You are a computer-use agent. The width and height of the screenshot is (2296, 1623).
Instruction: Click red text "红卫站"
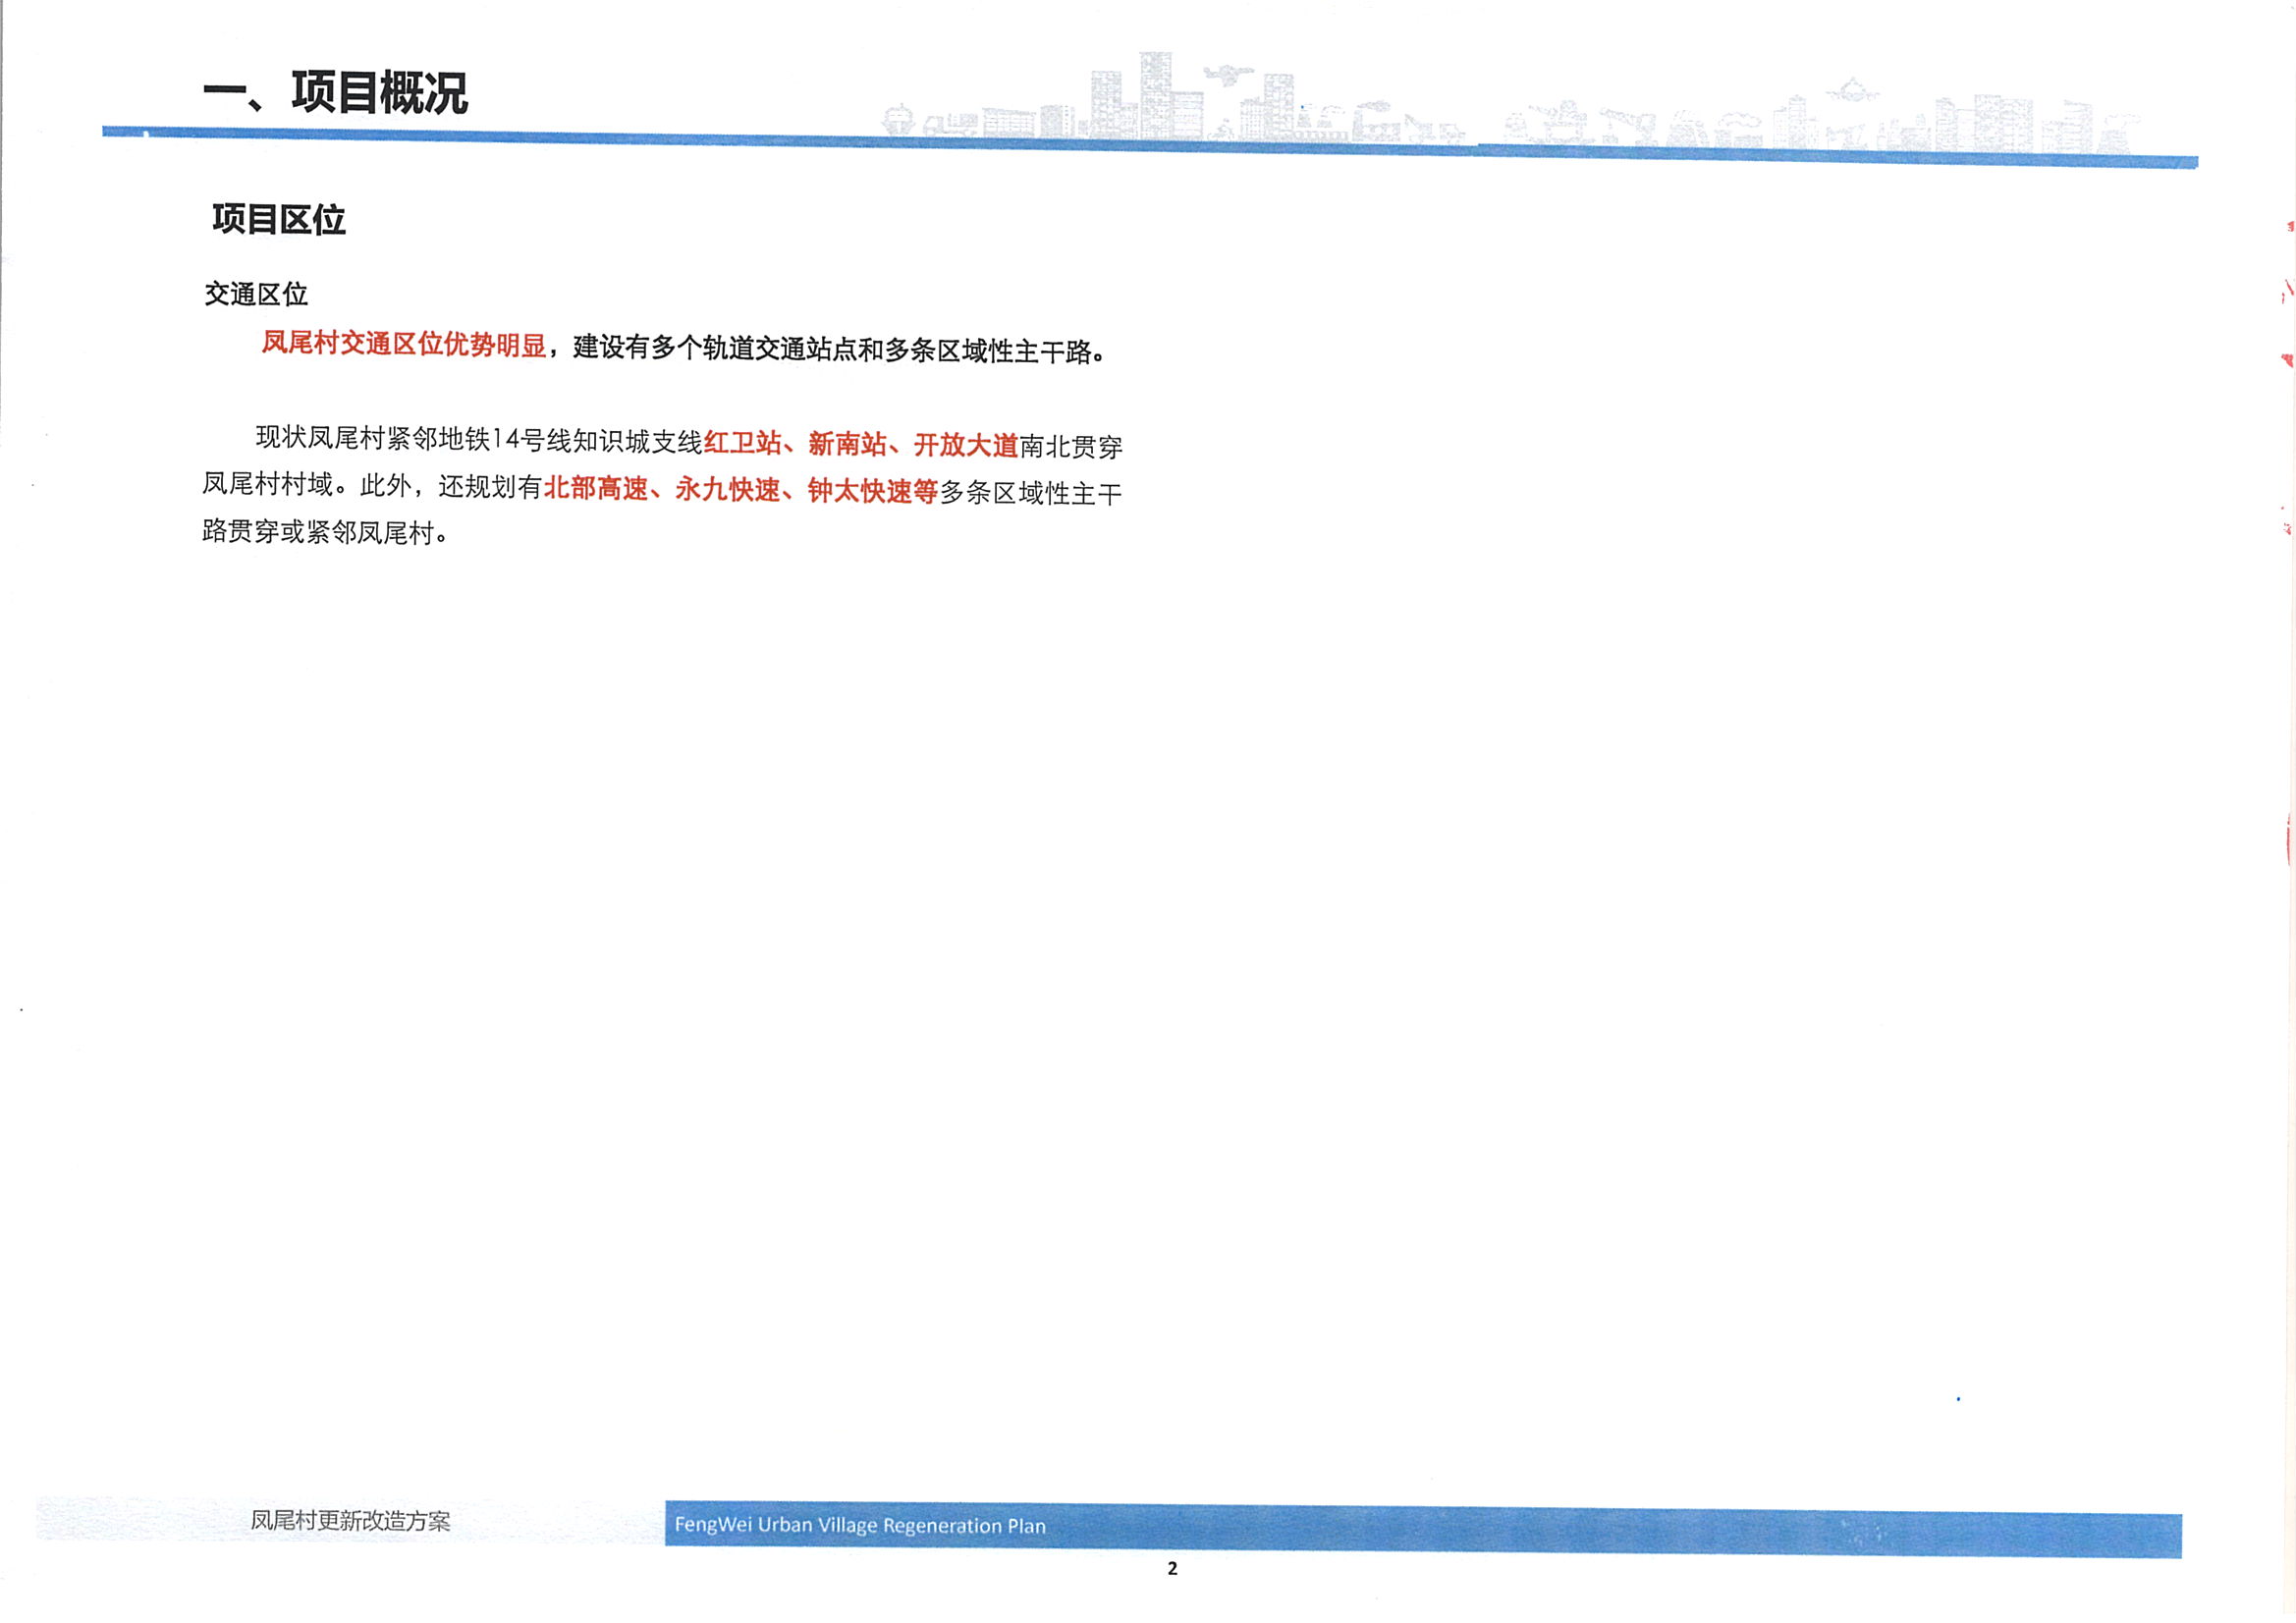743,443
